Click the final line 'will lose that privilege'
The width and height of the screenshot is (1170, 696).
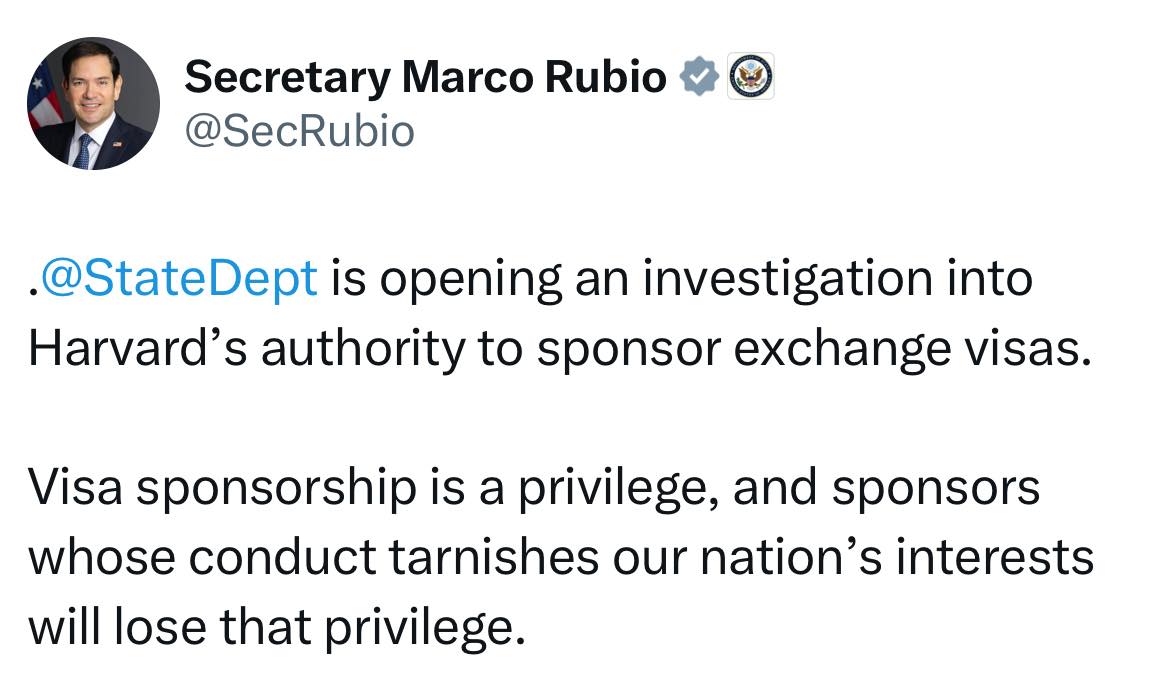pyautogui.click(x=275, y=627)
